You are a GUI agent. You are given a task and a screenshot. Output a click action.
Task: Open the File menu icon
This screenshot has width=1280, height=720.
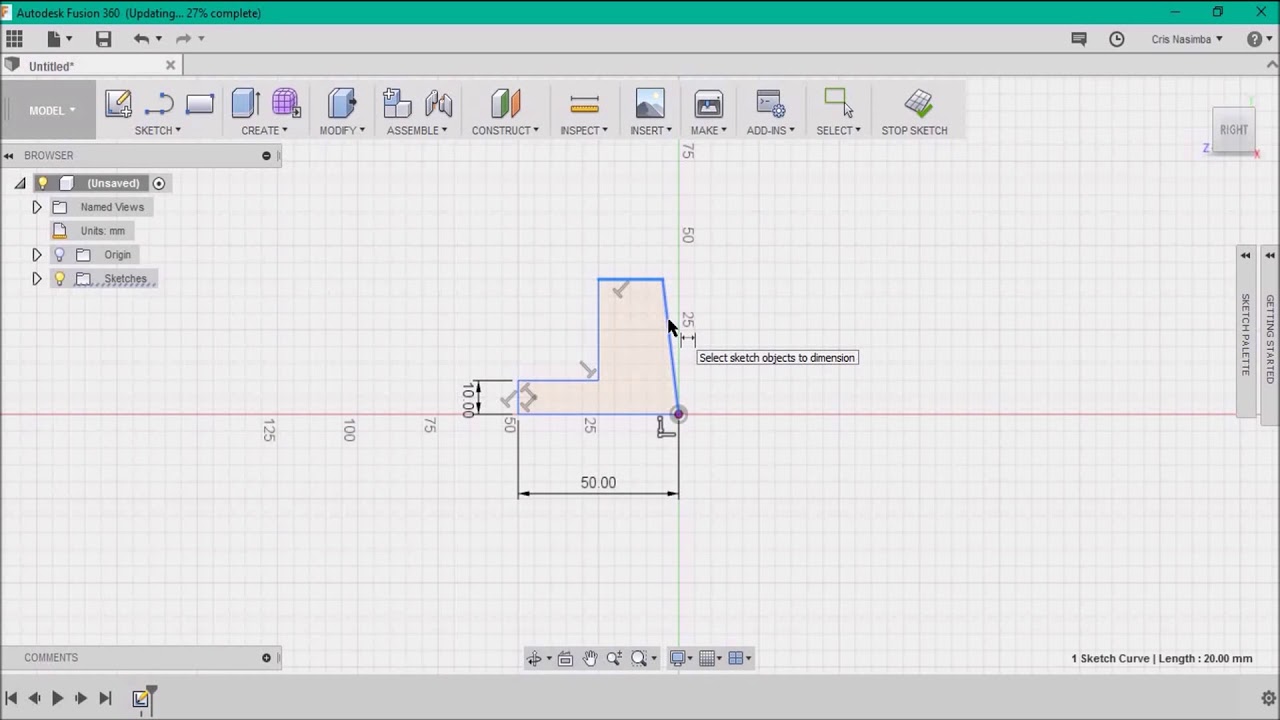point(58,39)
